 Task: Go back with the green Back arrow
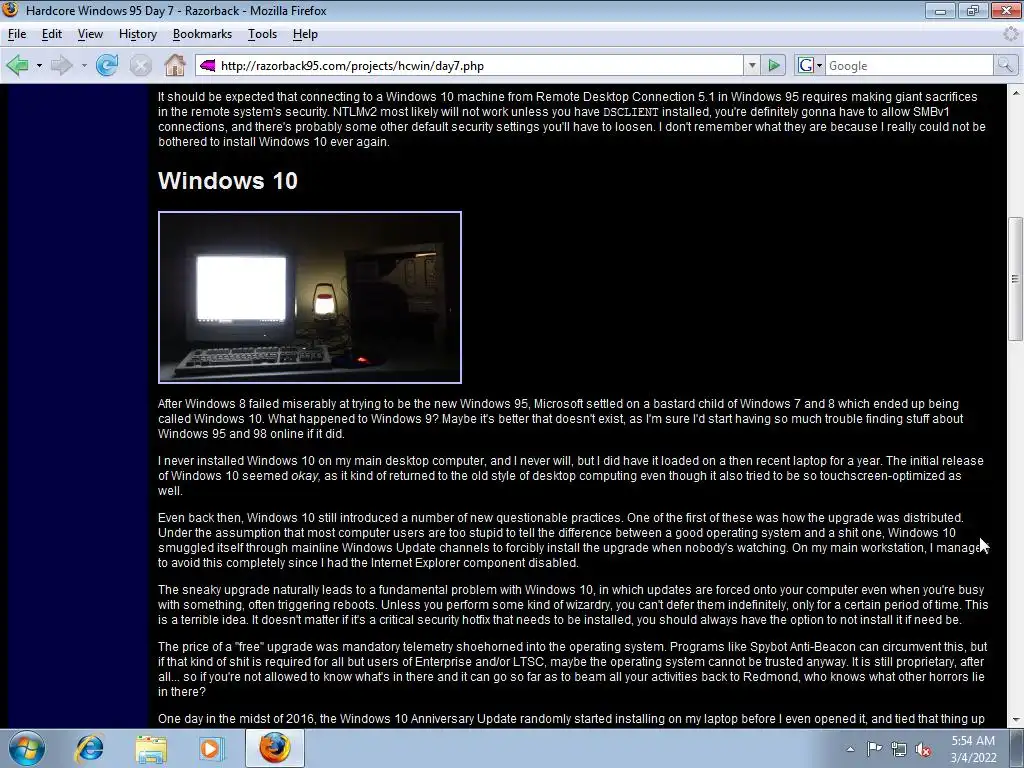tap(18, 65)
